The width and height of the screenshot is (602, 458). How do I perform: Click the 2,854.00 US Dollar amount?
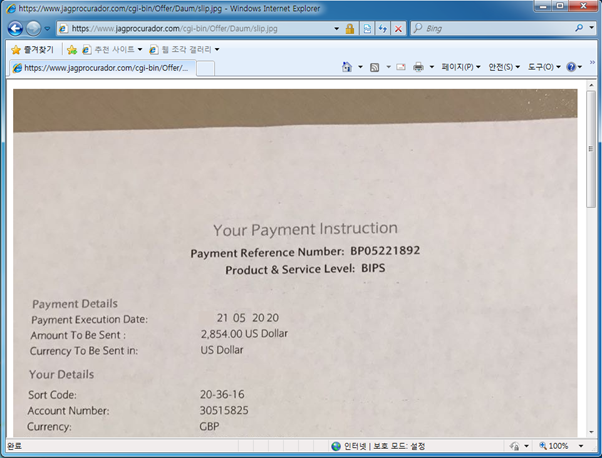(x=244, y=334)
